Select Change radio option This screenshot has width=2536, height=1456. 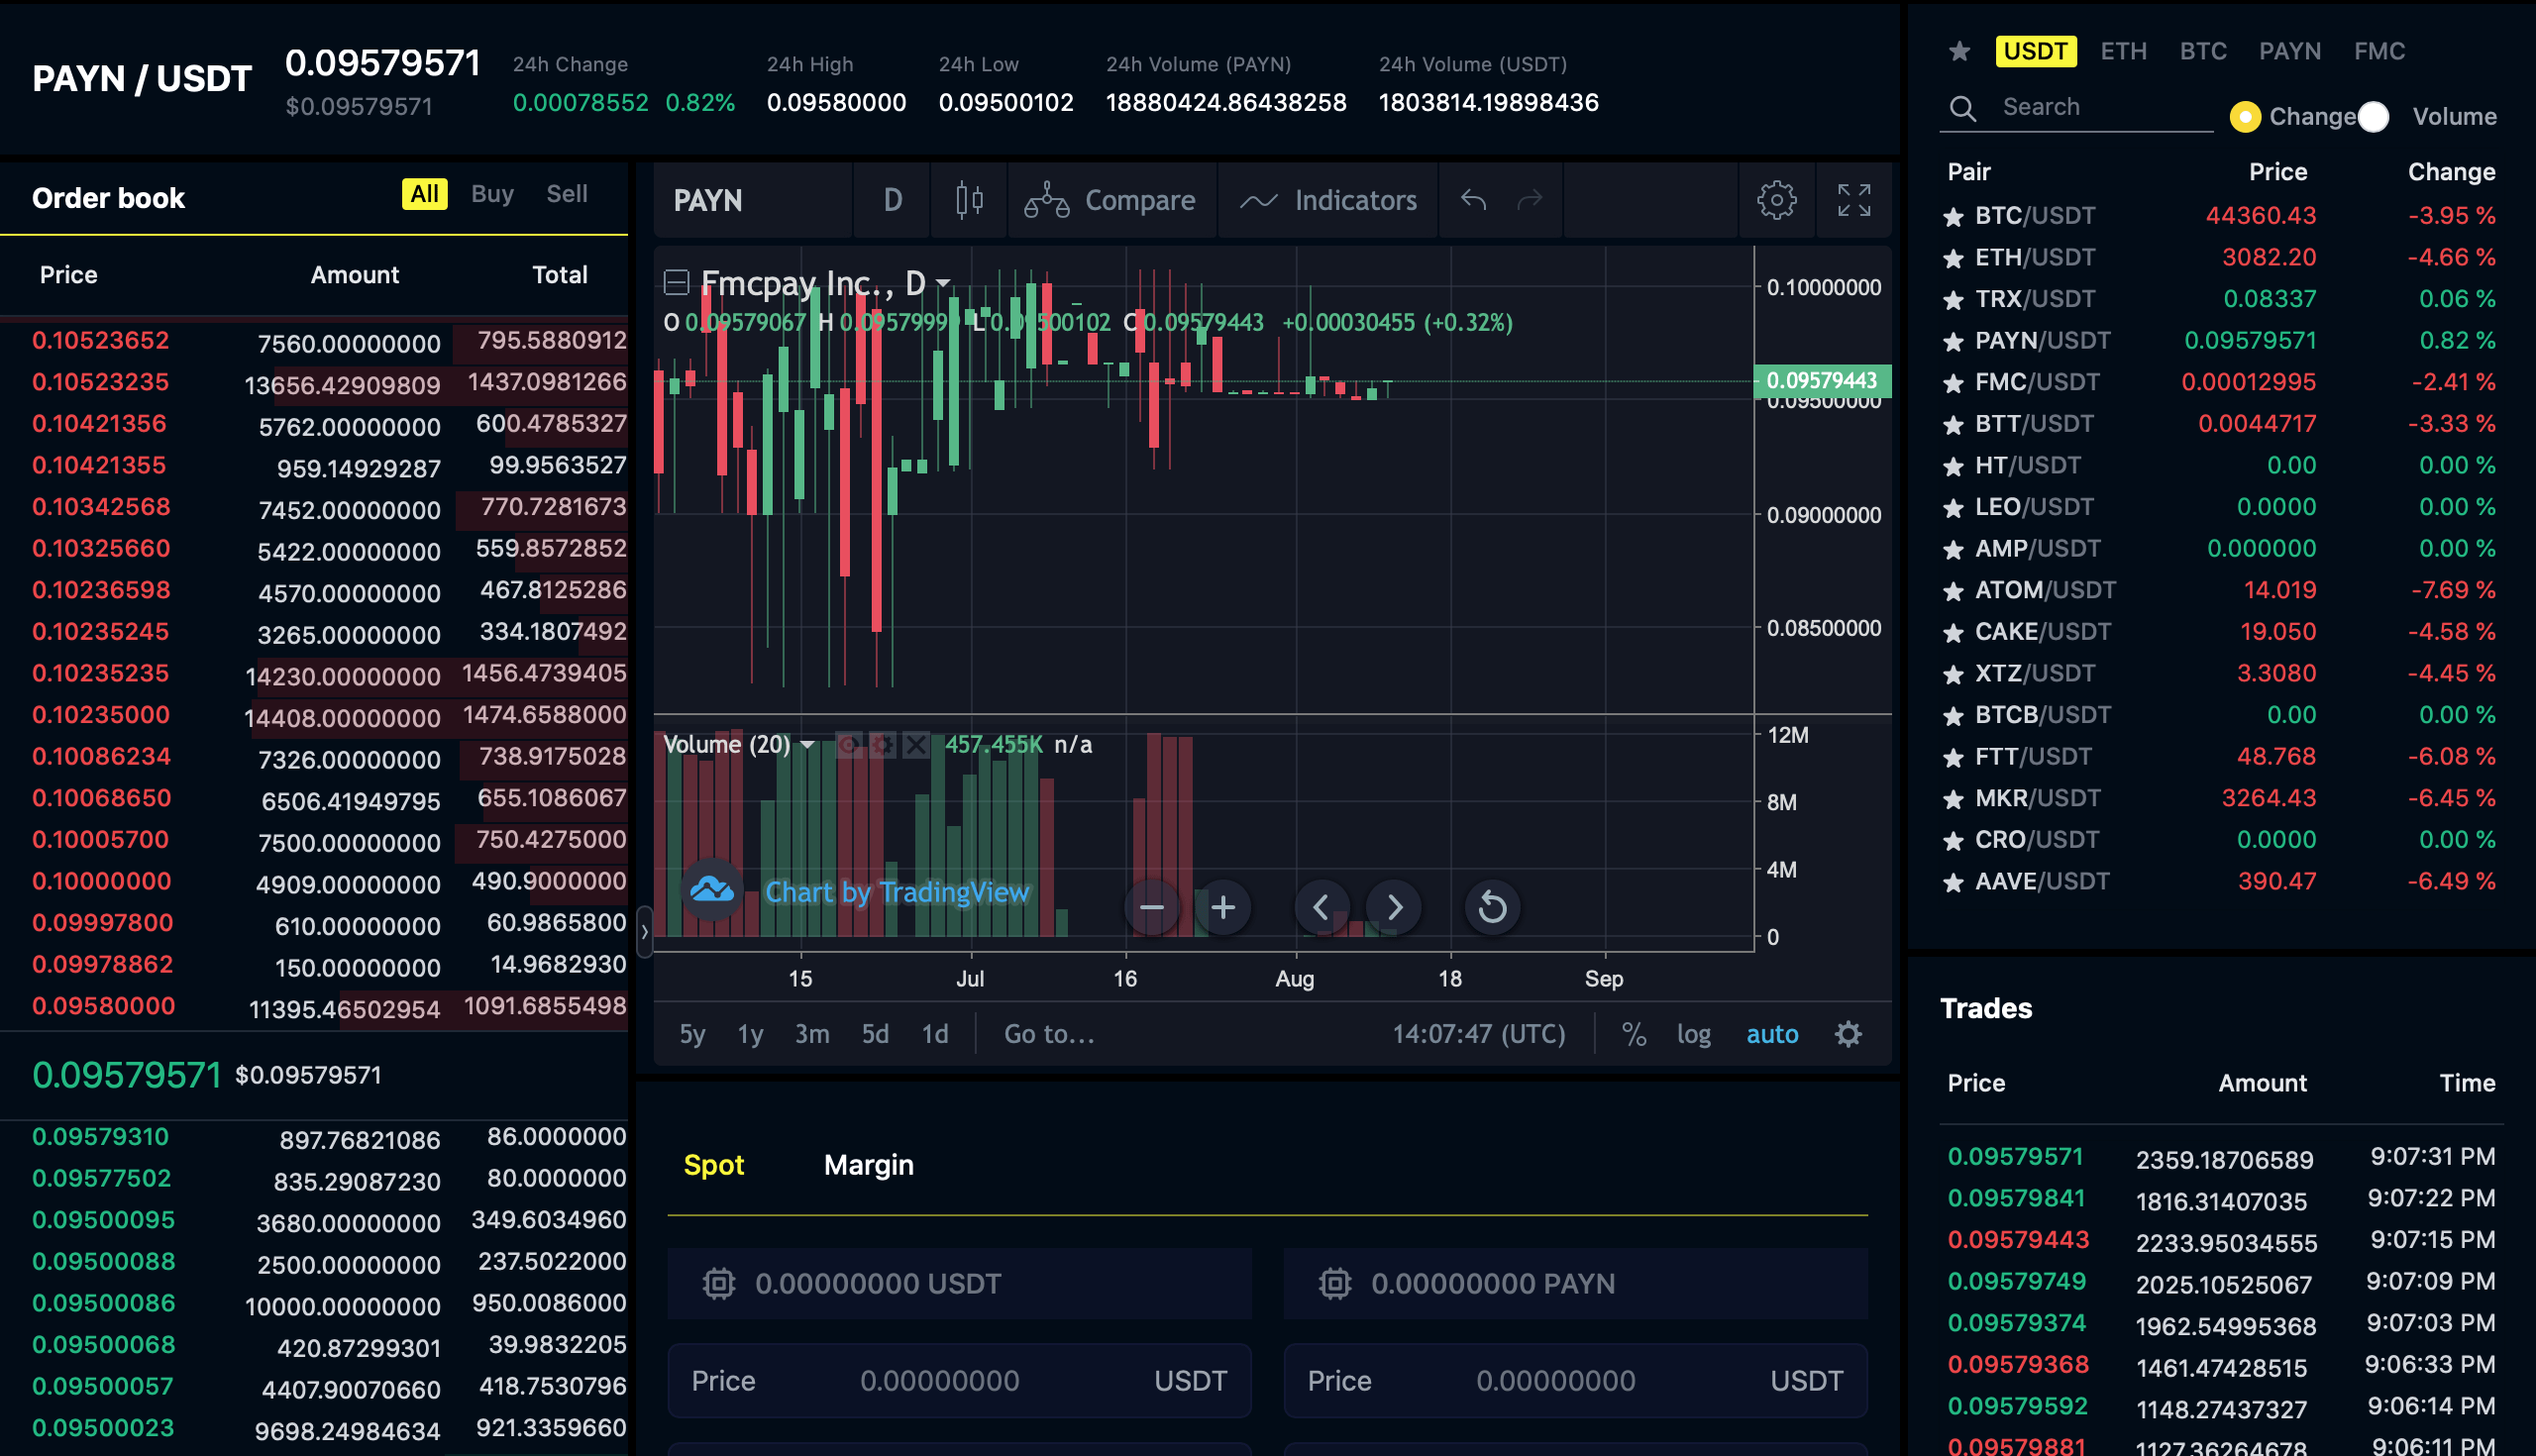tap(2245, 117)
